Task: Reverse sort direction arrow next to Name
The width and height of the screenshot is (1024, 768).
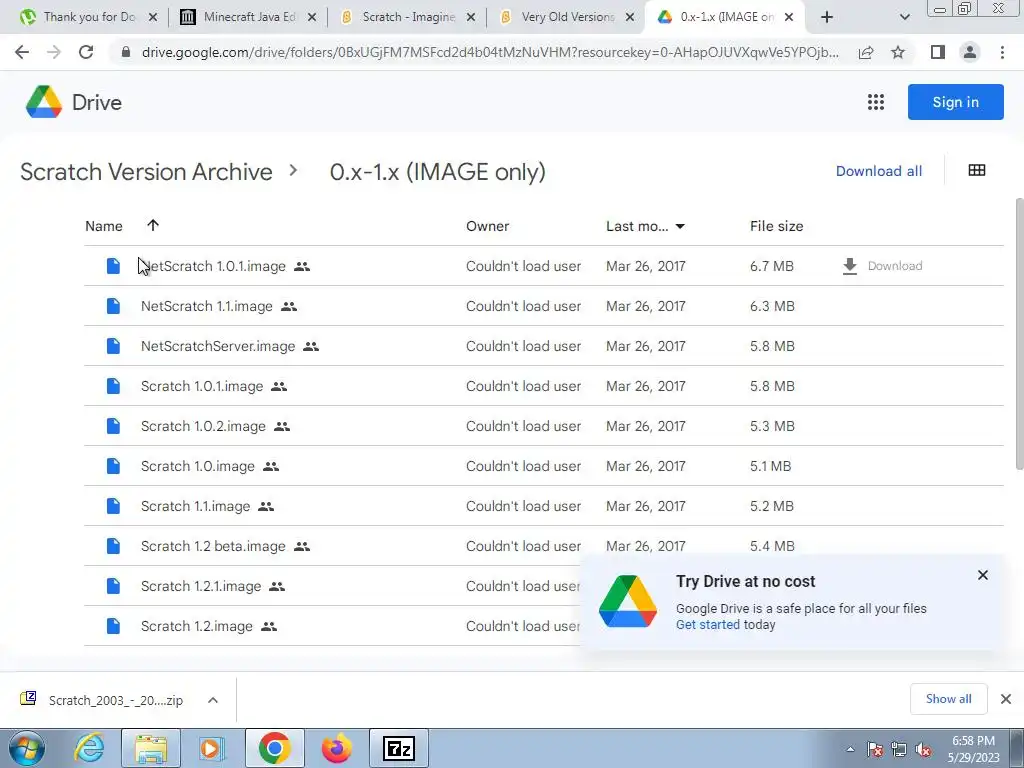Action: pos(153,225)
